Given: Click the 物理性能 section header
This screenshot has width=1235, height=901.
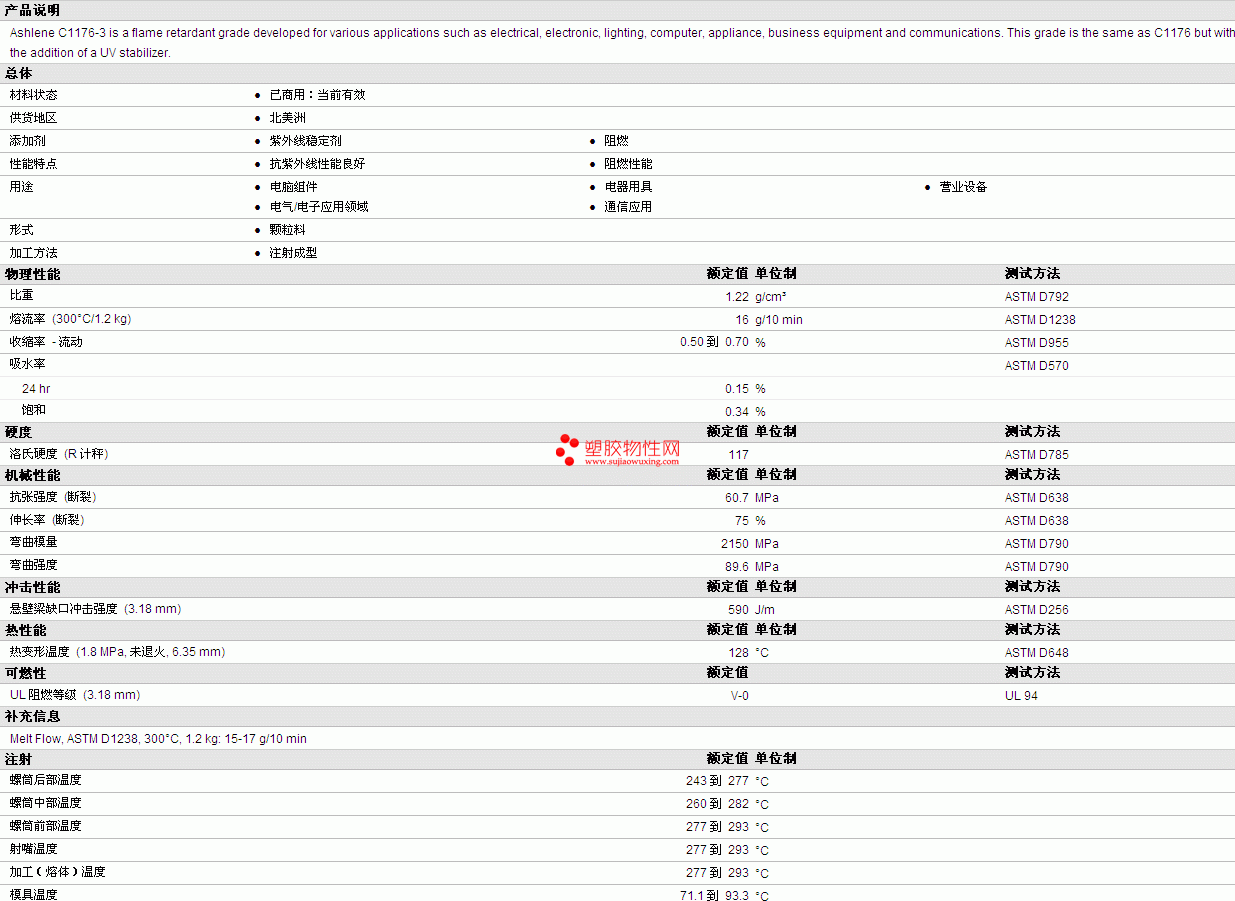Looking at the screenshot, I should click(x=32, y=274).
